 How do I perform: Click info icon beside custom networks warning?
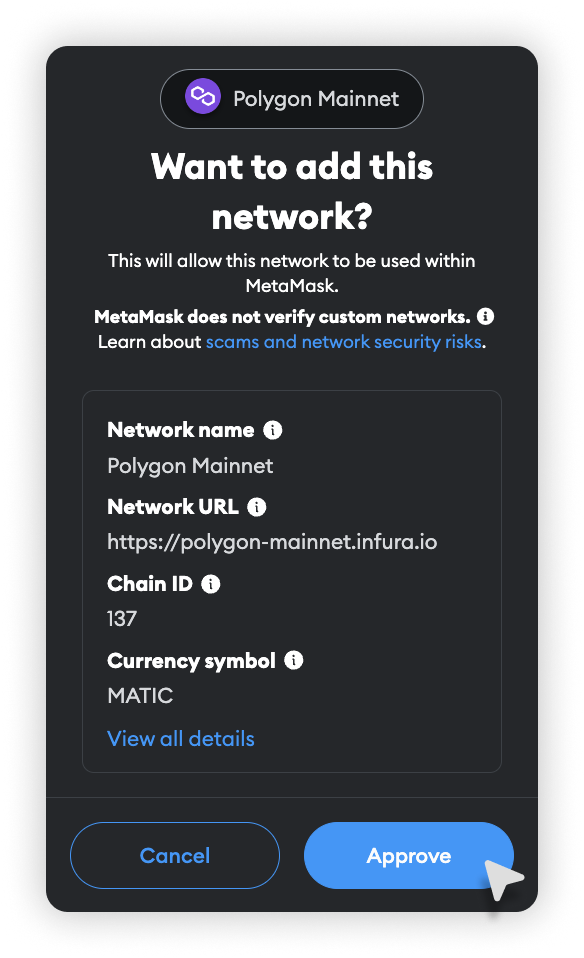(x=486, y=316)
